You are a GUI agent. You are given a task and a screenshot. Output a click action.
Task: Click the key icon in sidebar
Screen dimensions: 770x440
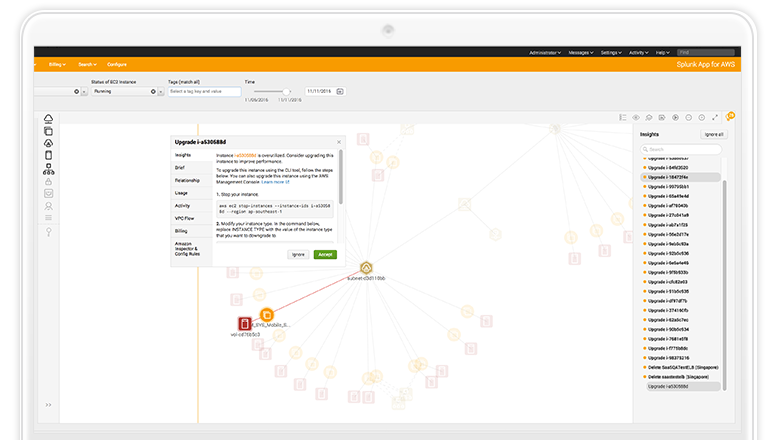click(x=48, y=231)
